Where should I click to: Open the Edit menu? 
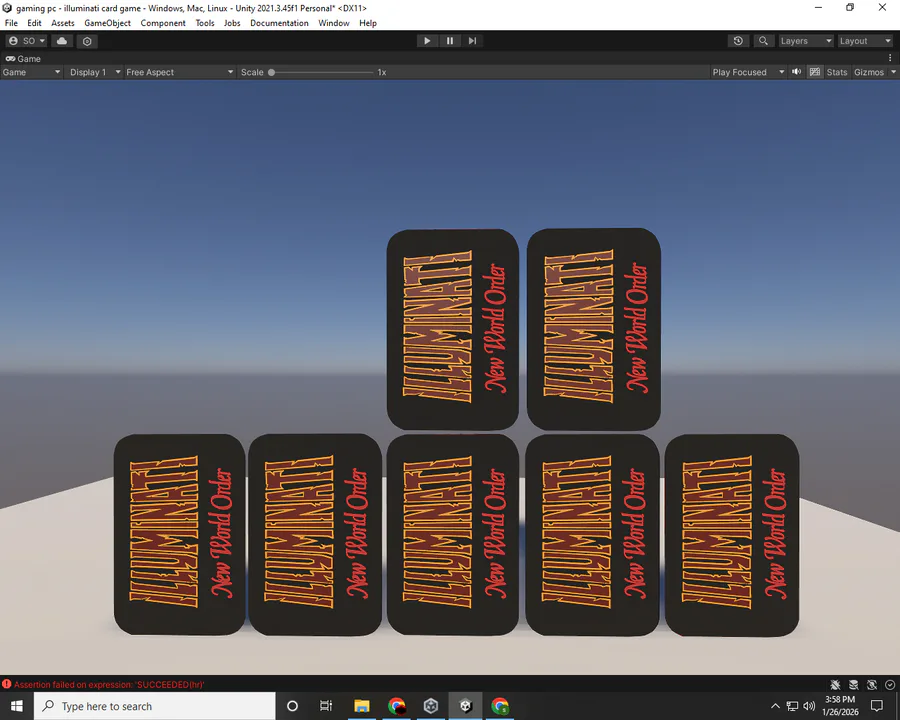(x=34, y=23)
